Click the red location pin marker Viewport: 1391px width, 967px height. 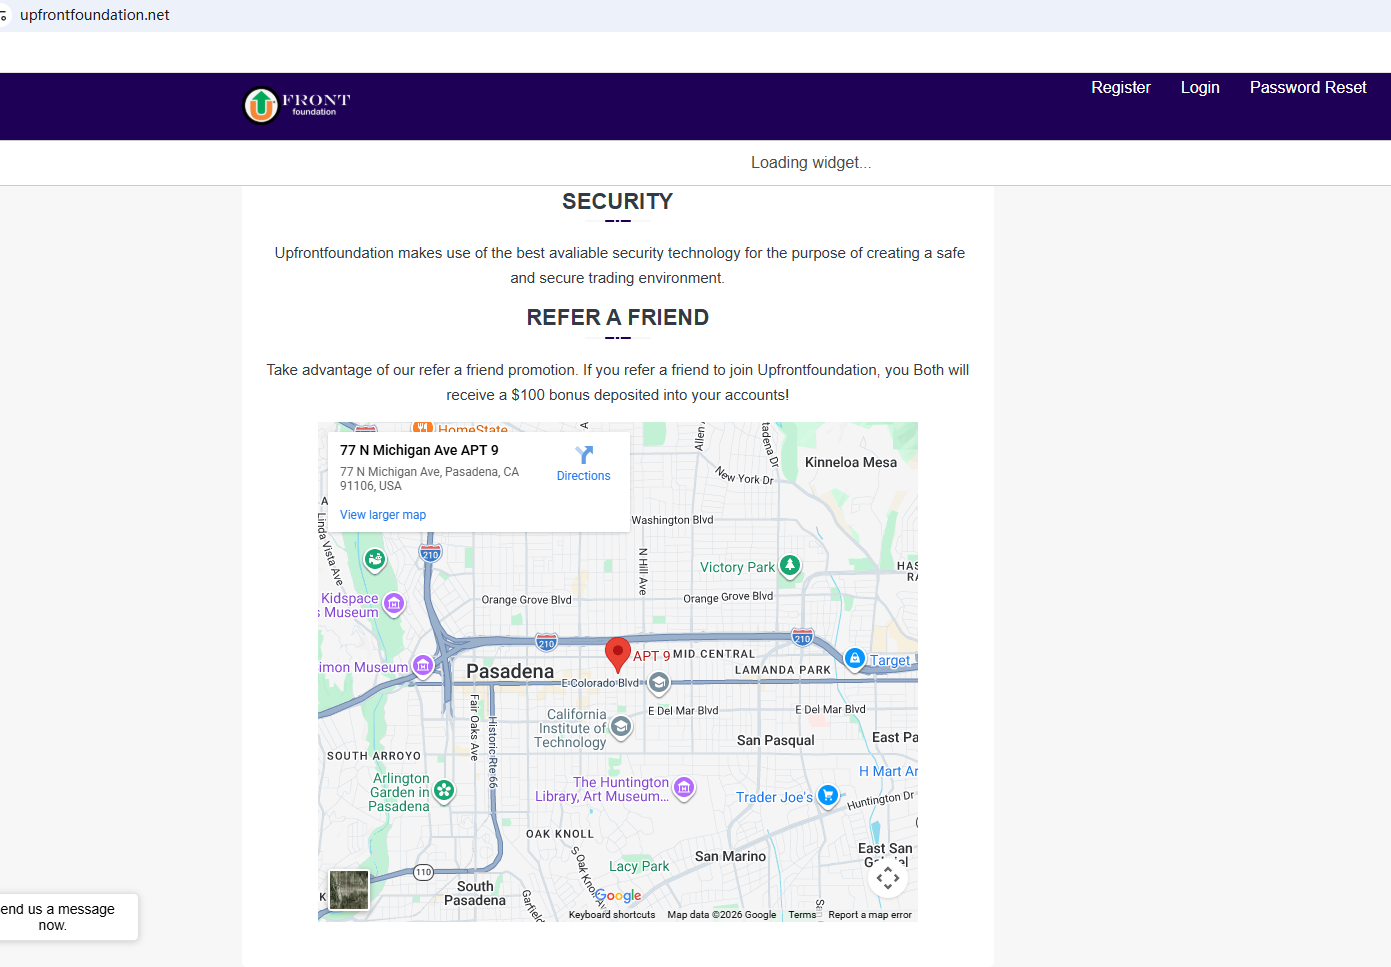(618, 653)
